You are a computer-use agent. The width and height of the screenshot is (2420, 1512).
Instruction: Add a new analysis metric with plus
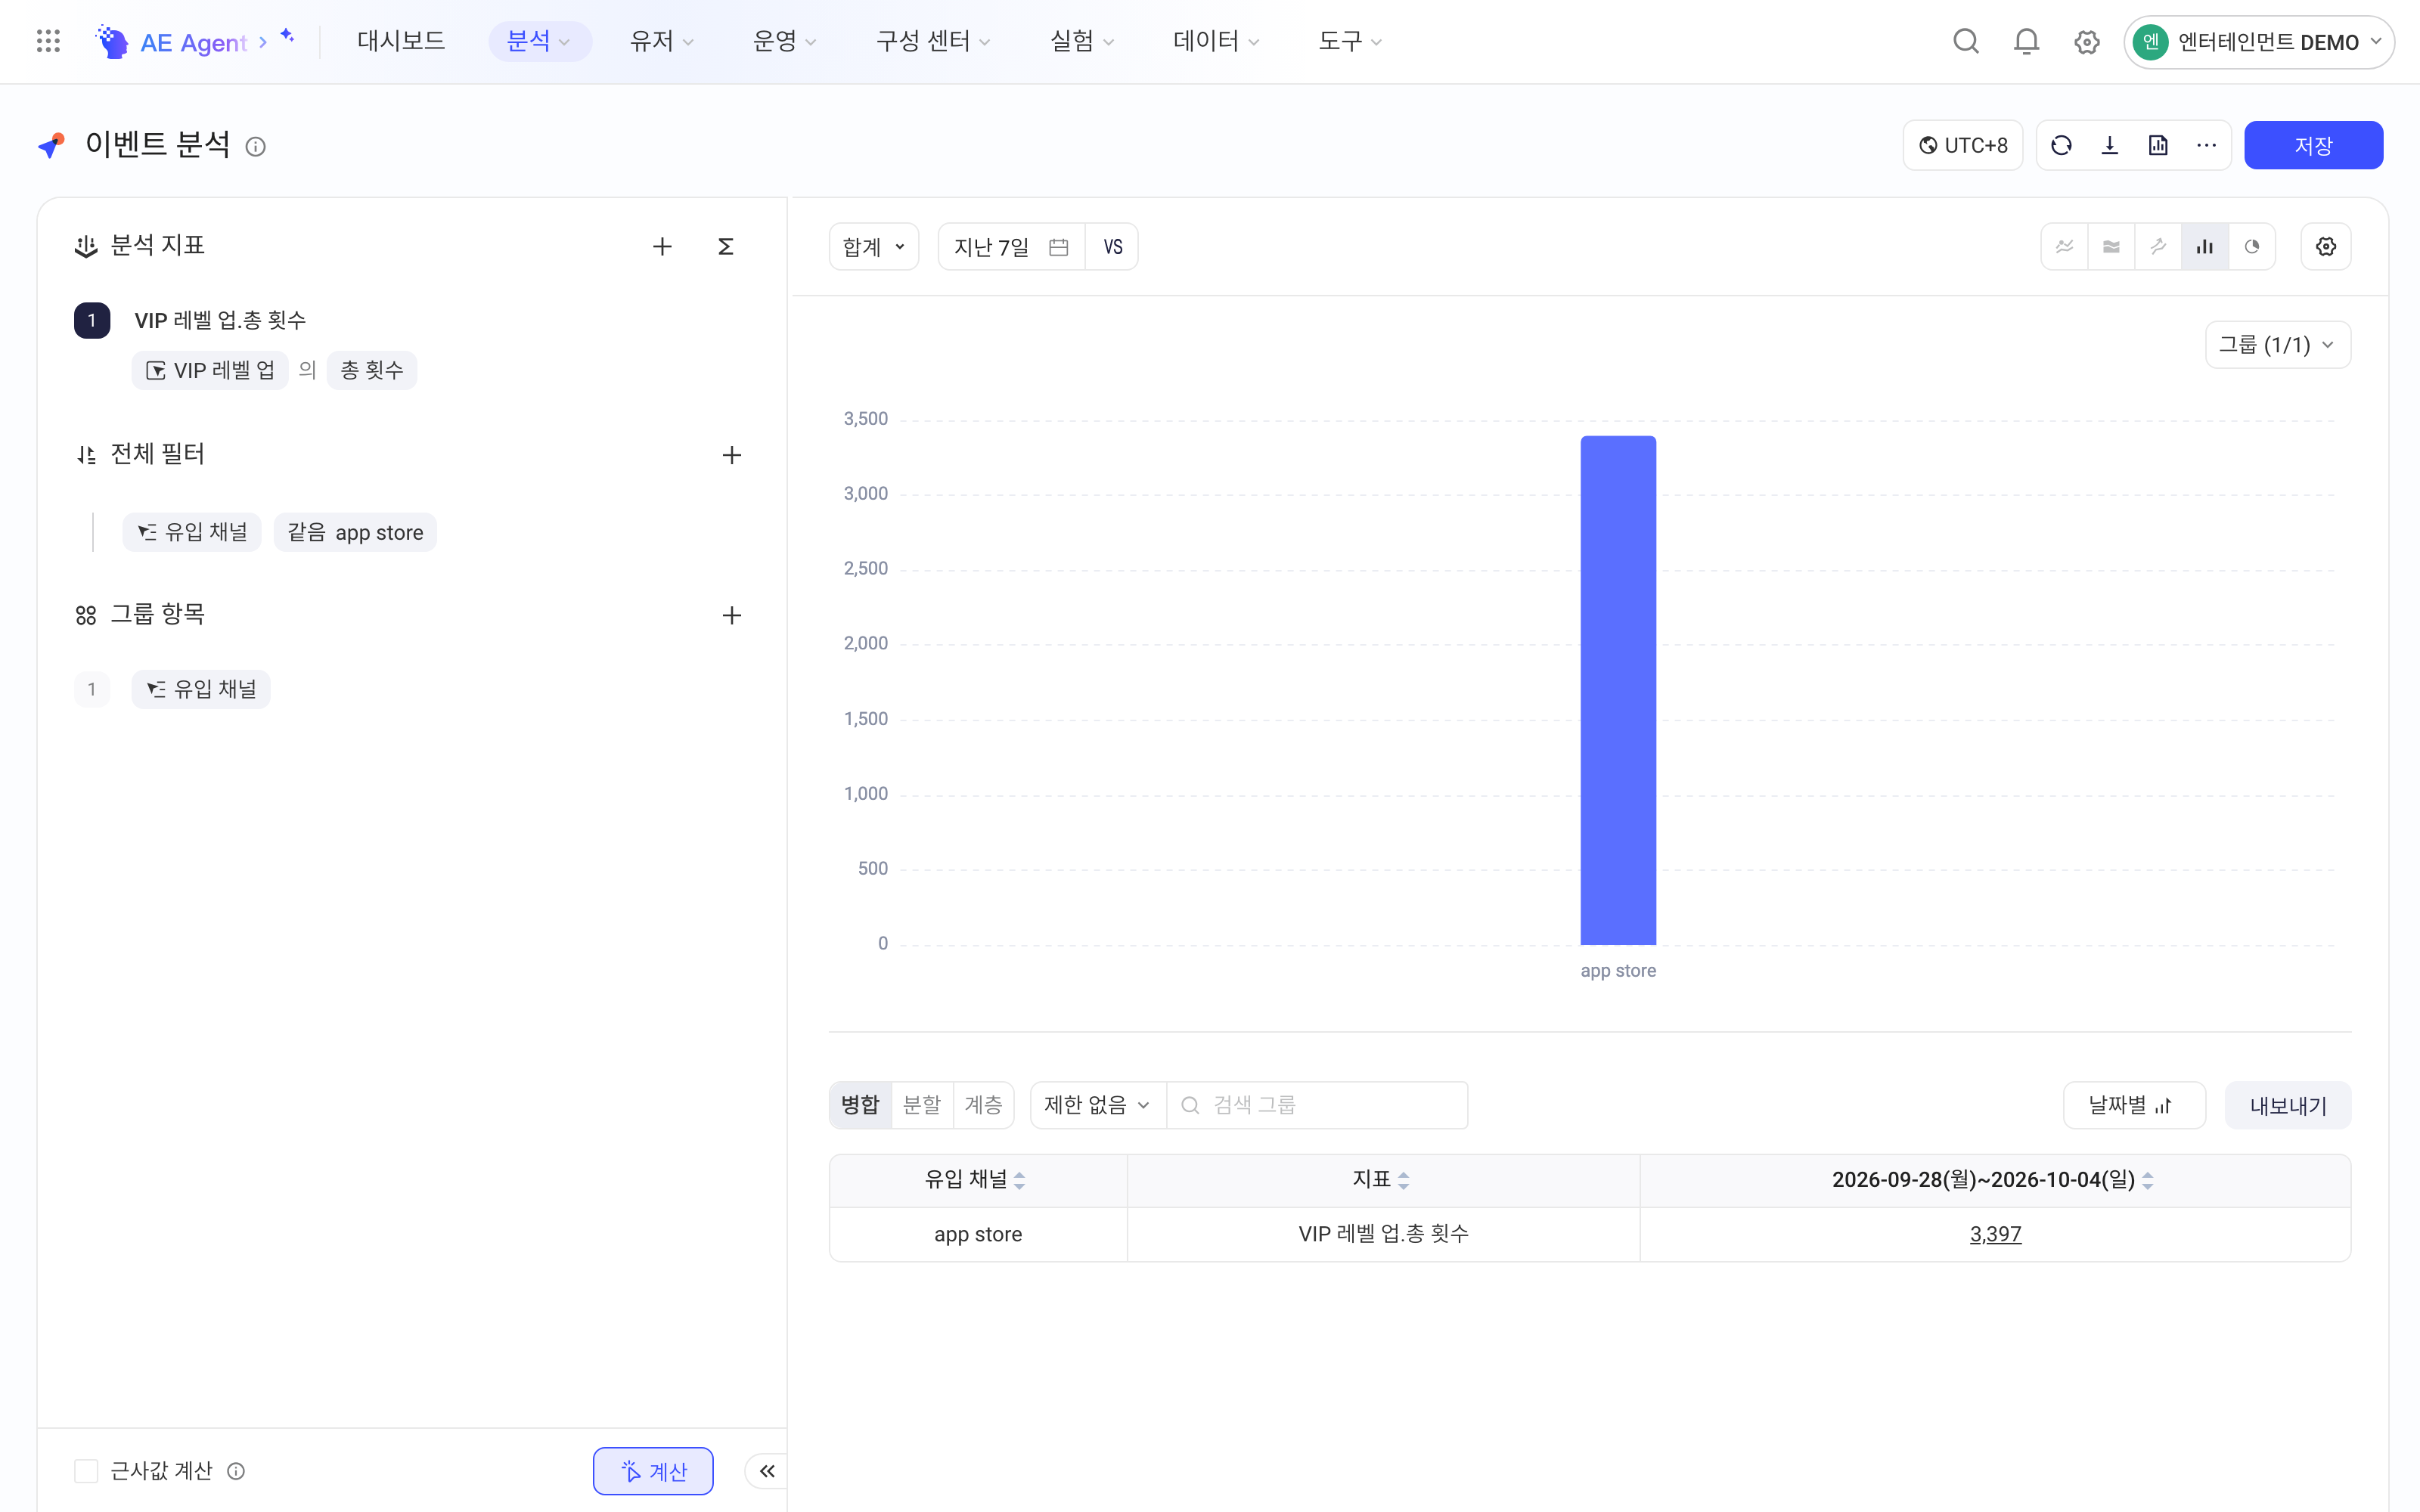tap(662, 246)
